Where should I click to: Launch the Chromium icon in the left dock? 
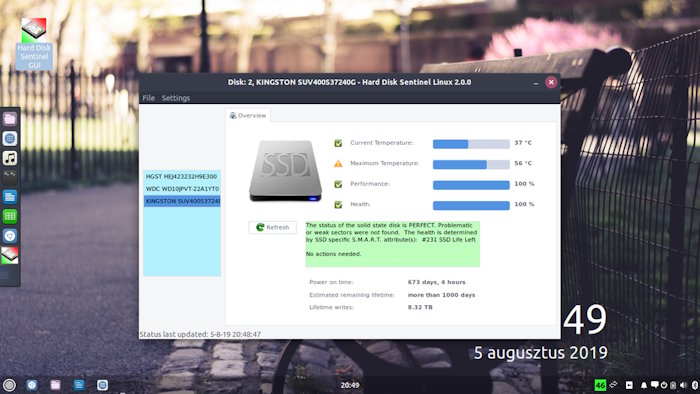coord(10,236)
